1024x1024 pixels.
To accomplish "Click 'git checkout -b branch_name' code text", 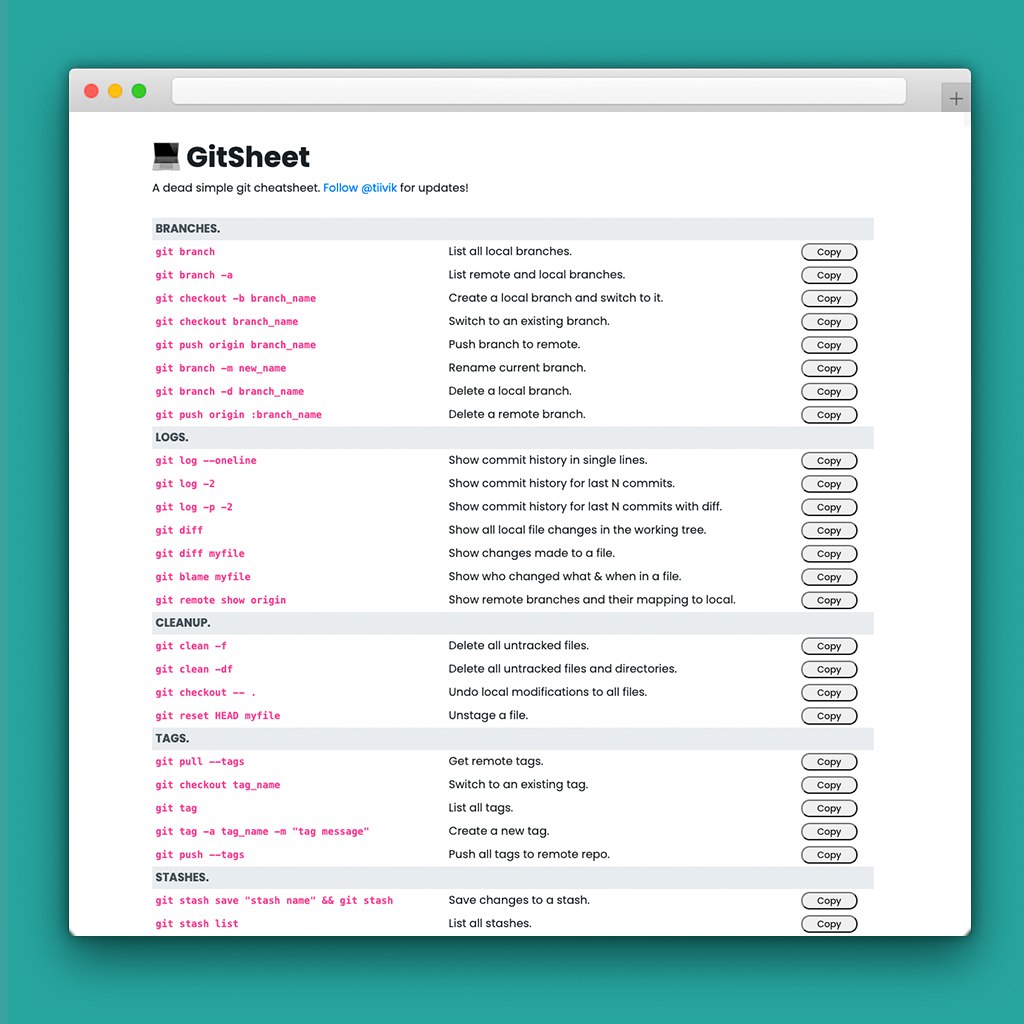I will [x=236, y=298].
